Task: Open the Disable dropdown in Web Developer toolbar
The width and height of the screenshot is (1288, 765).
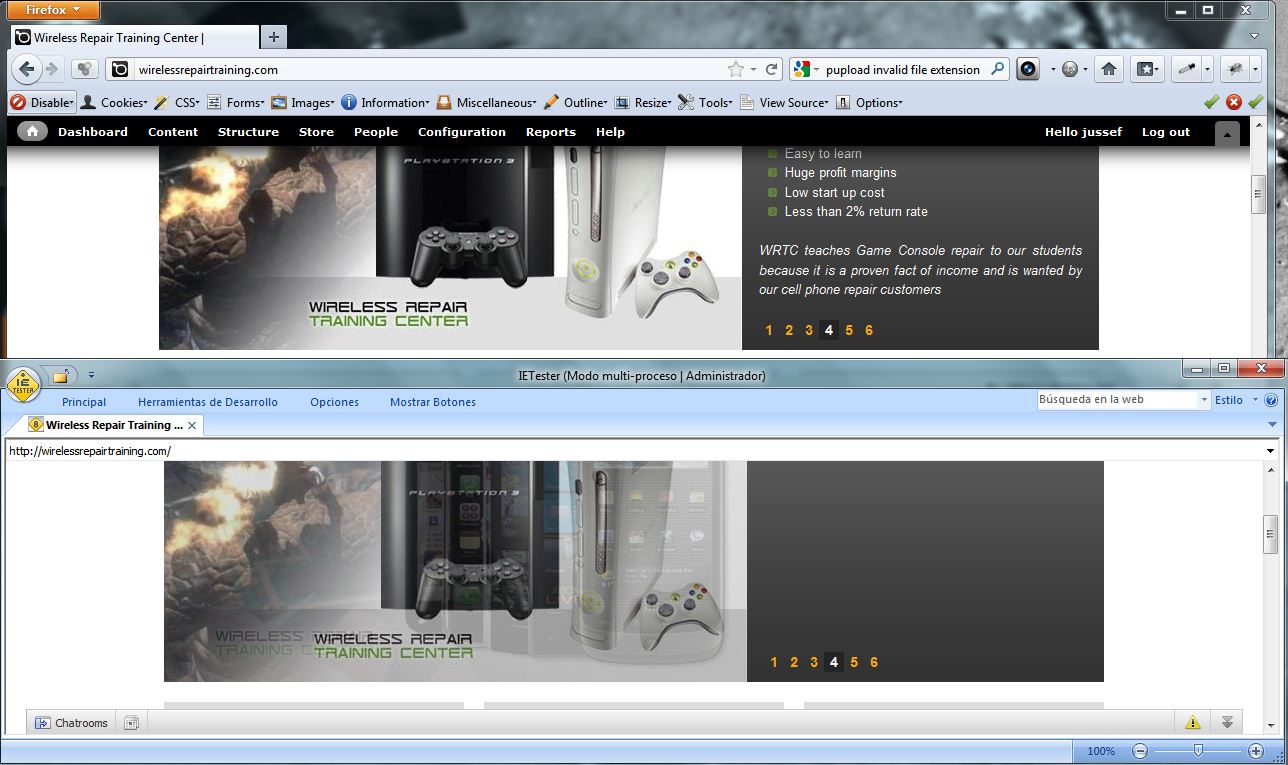Action: [42, 102]
